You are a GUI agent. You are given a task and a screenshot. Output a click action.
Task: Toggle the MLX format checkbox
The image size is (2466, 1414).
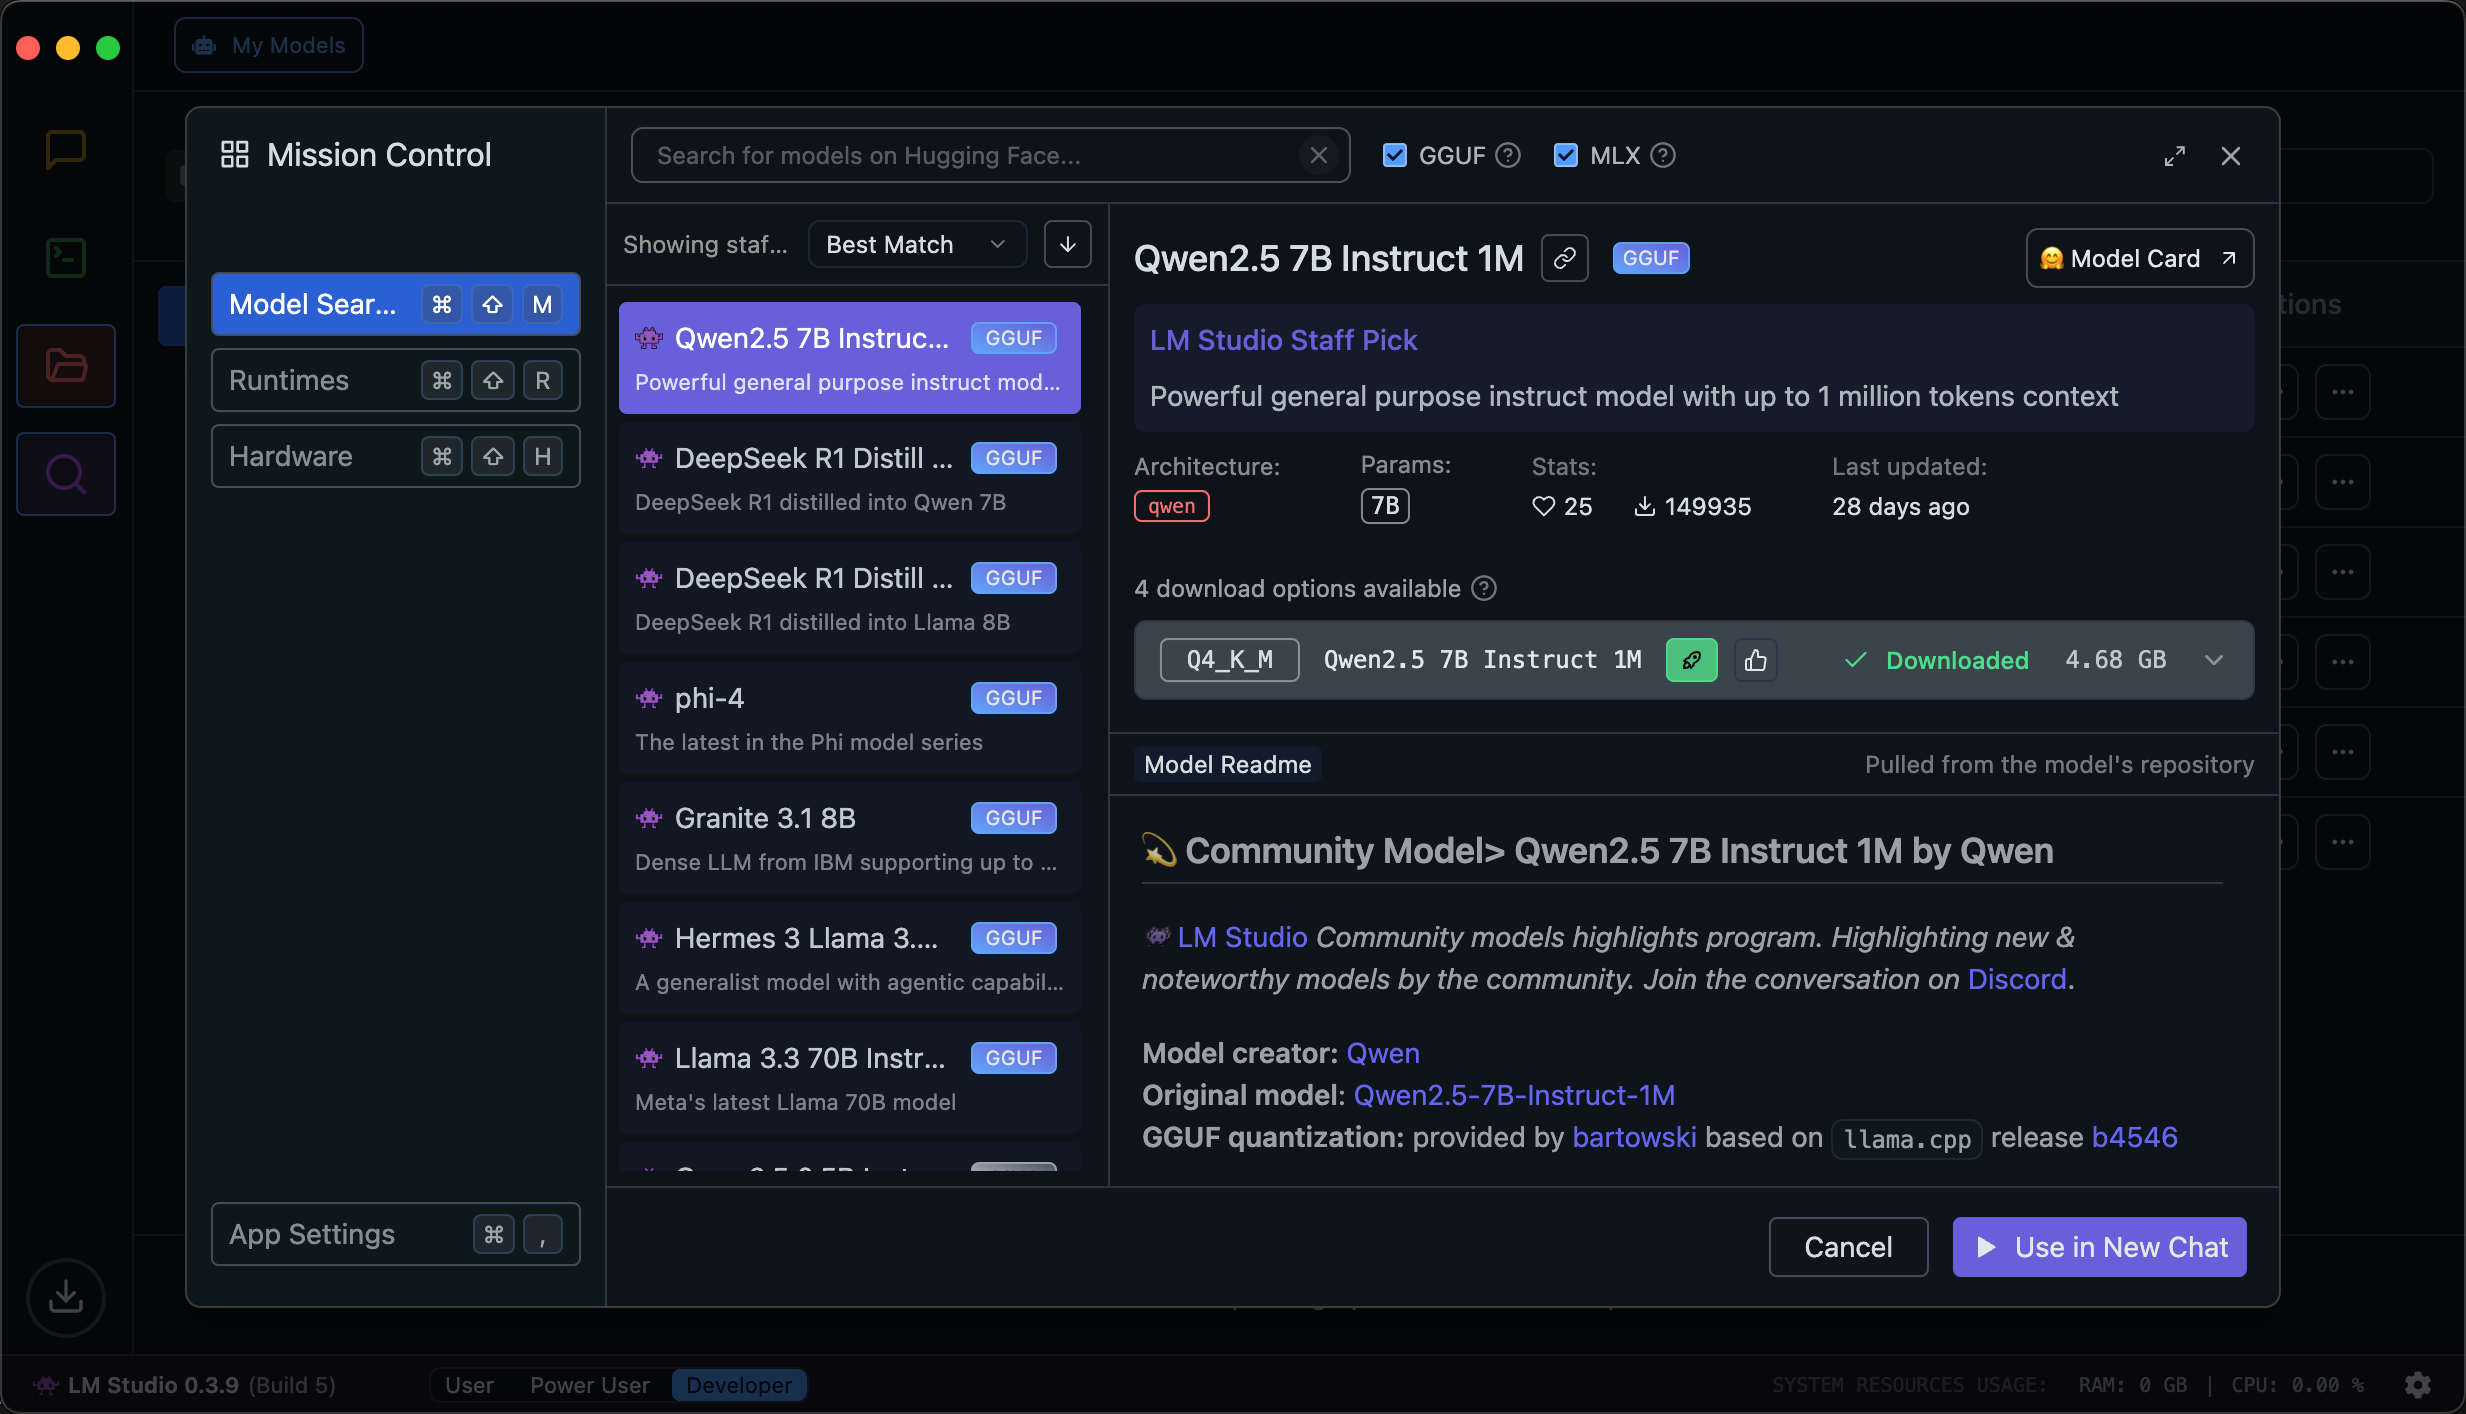(1566, 155)
